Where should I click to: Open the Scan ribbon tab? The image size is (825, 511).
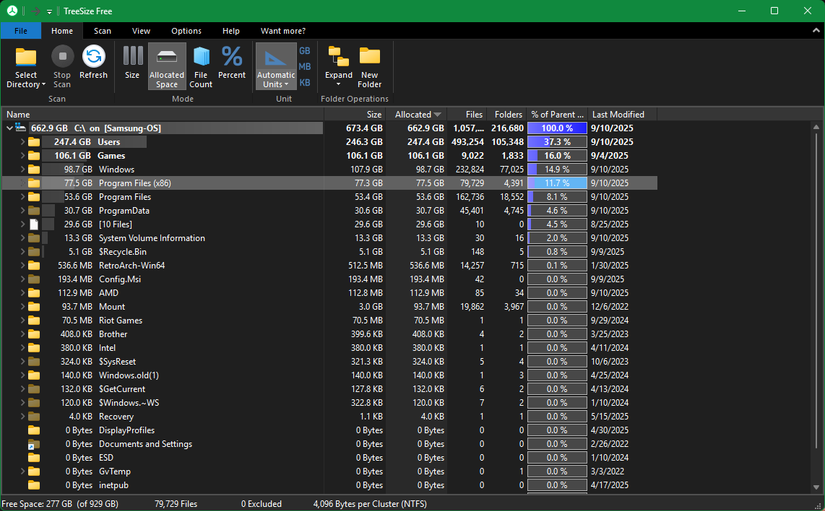[x=102, y=31]
